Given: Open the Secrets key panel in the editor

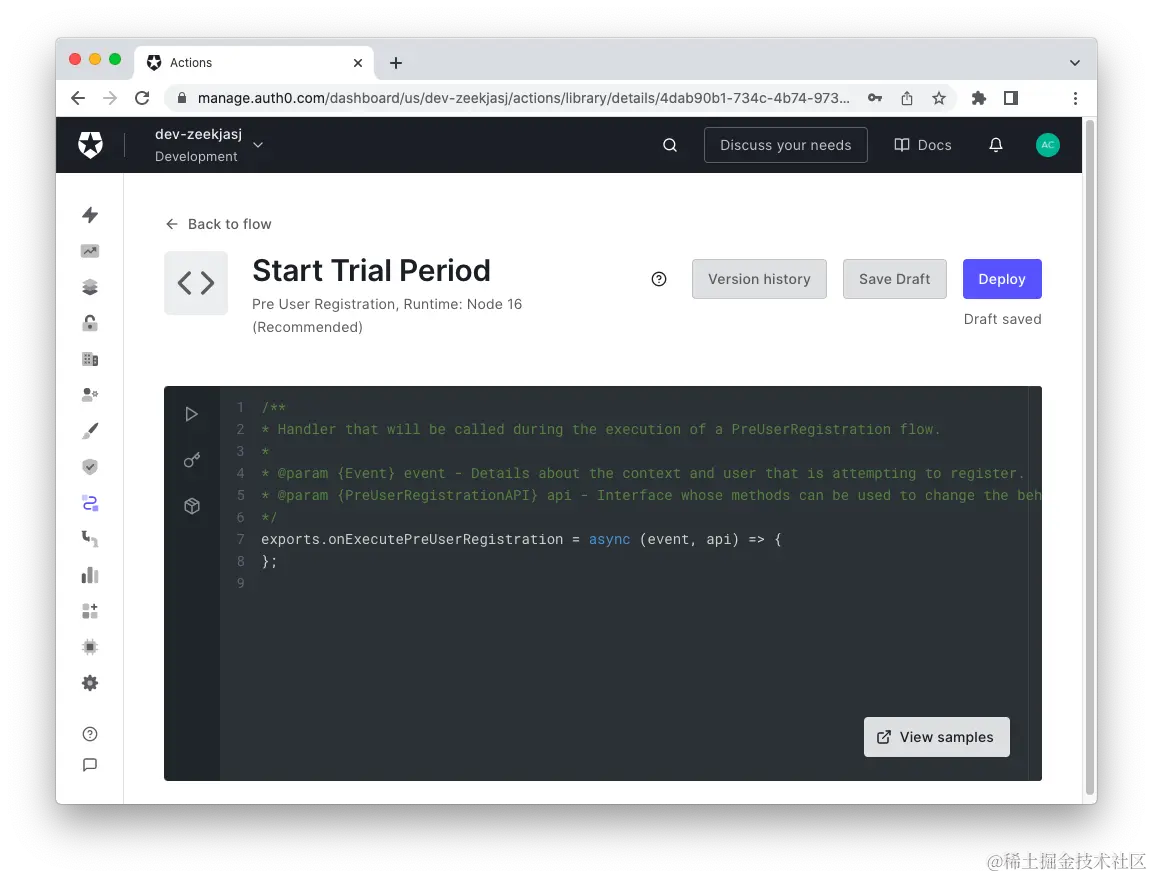Looking at the screenshot, I should tap(192, 460).
